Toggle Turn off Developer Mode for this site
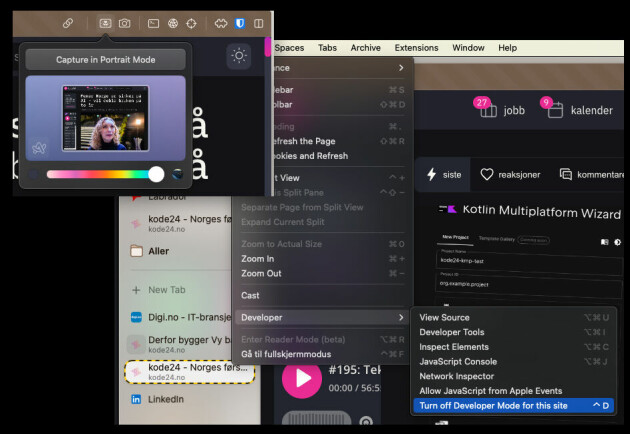630x434 pixels. [x=514, y=406]
